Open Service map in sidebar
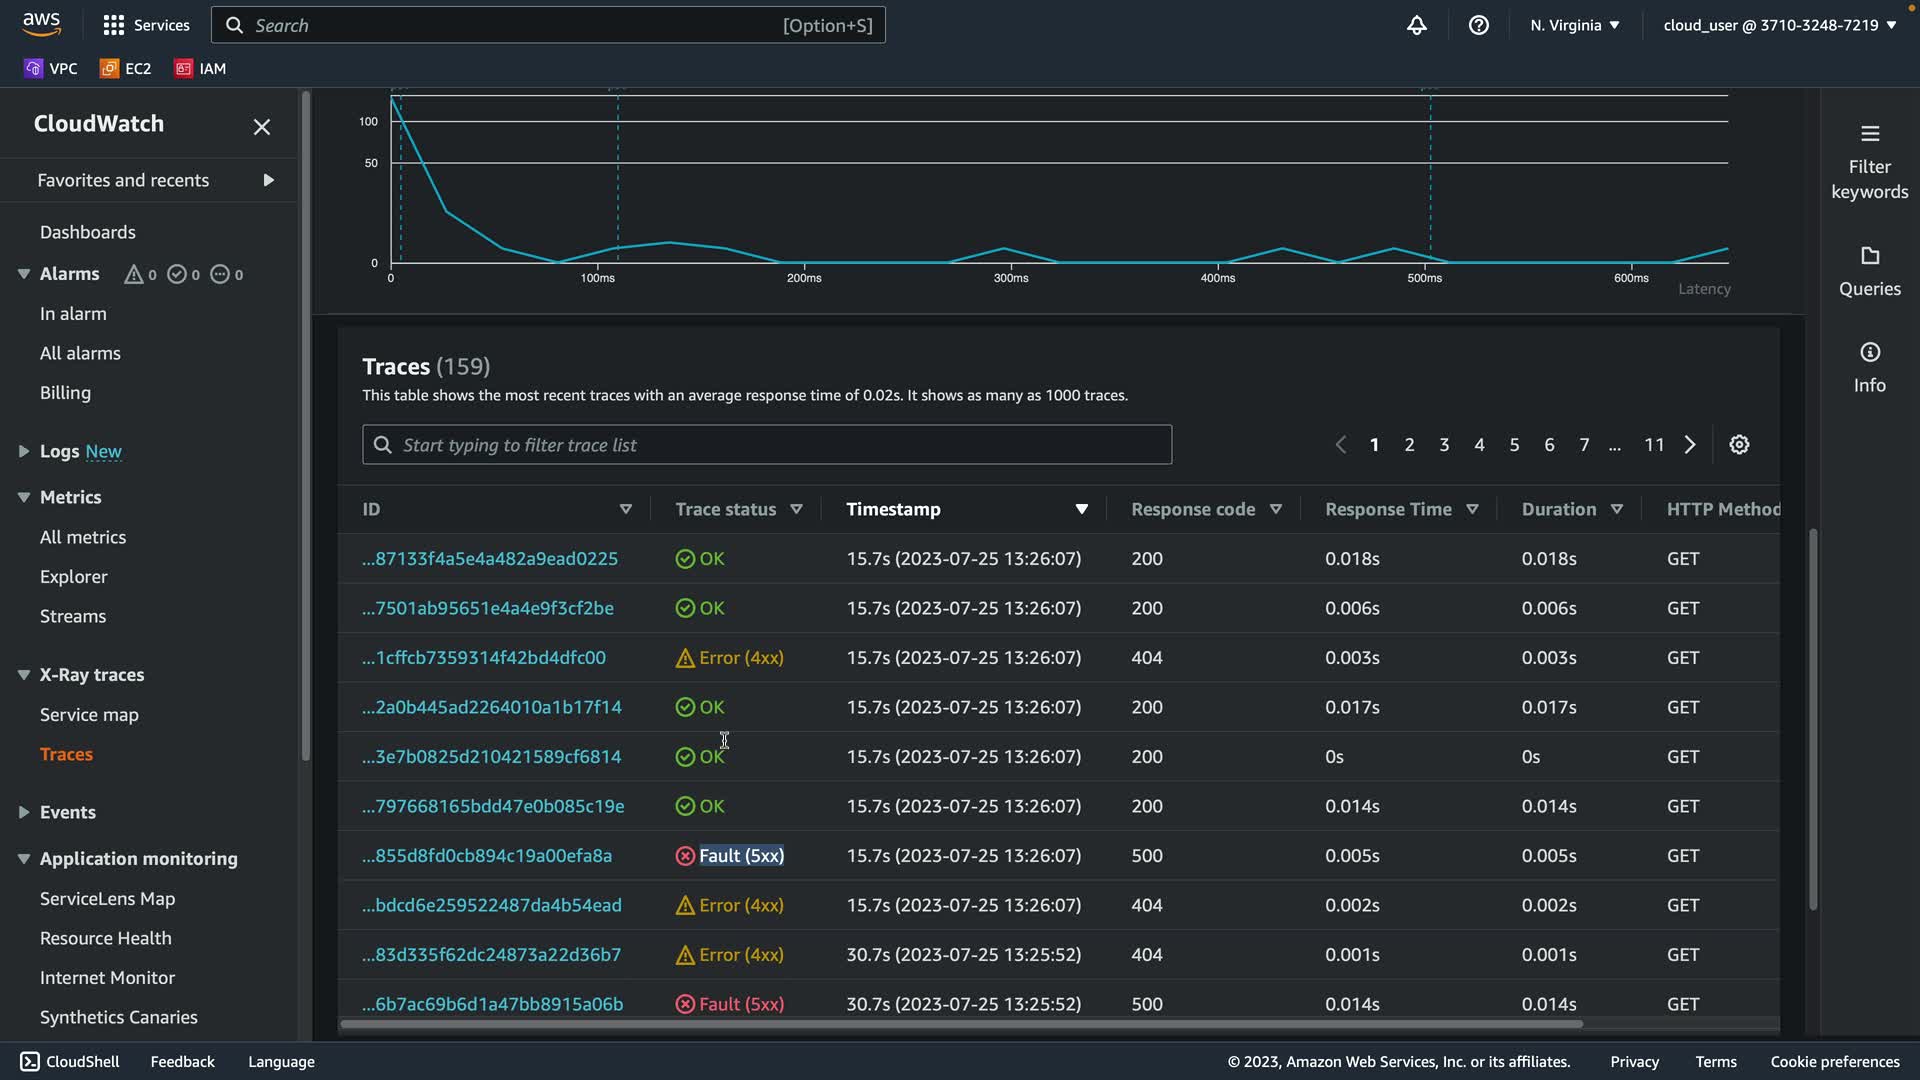The width and height of the screenshot is (1920, 1080). click(89, 715)
